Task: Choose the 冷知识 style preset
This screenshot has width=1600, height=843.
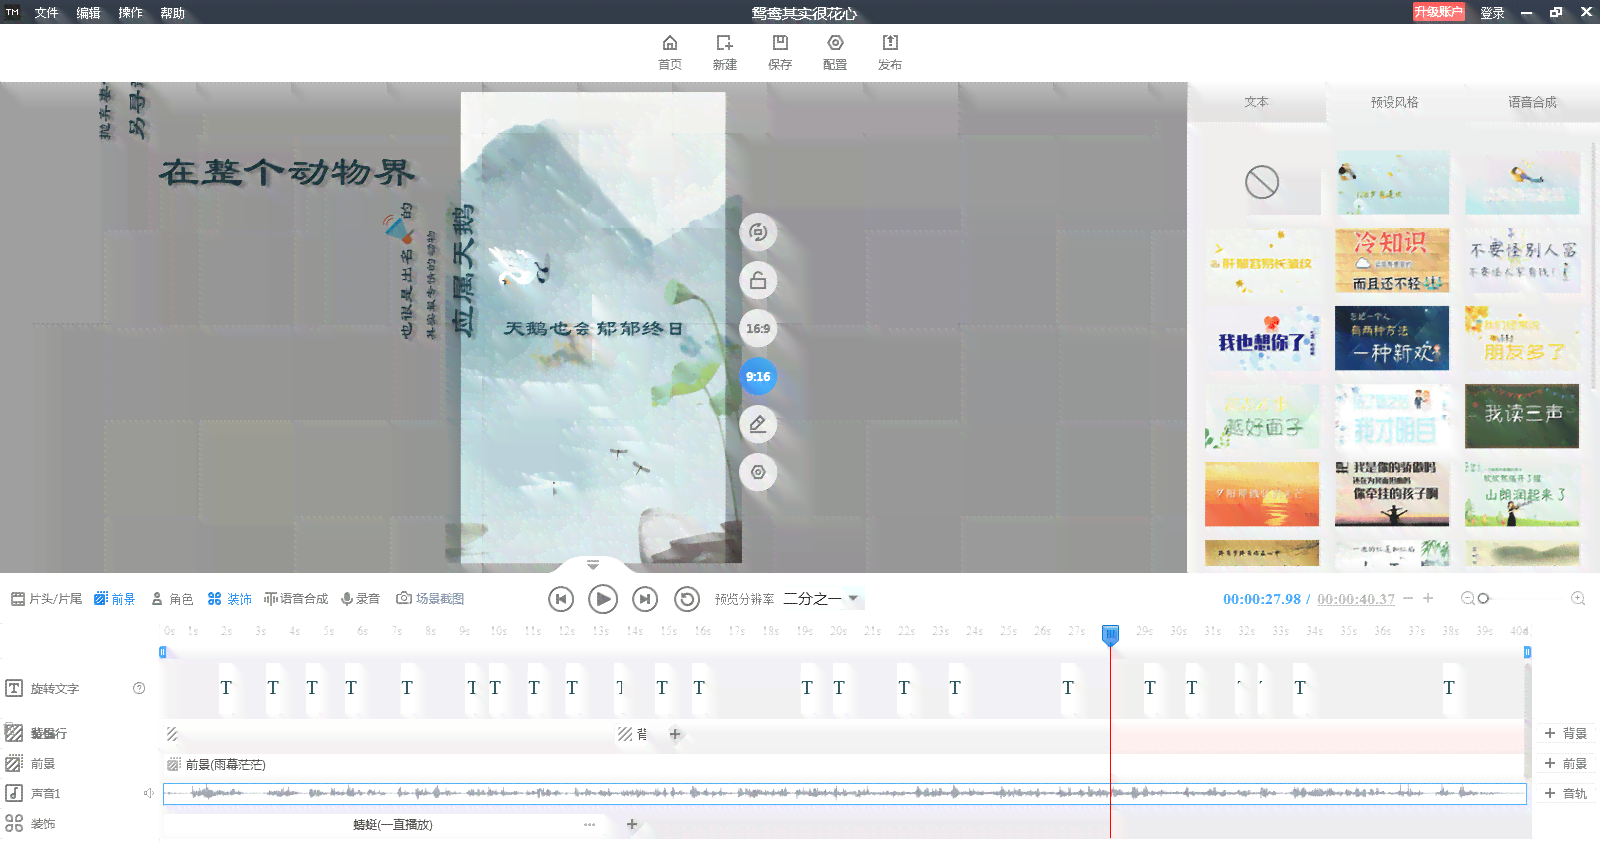Action: point(1392,260)
